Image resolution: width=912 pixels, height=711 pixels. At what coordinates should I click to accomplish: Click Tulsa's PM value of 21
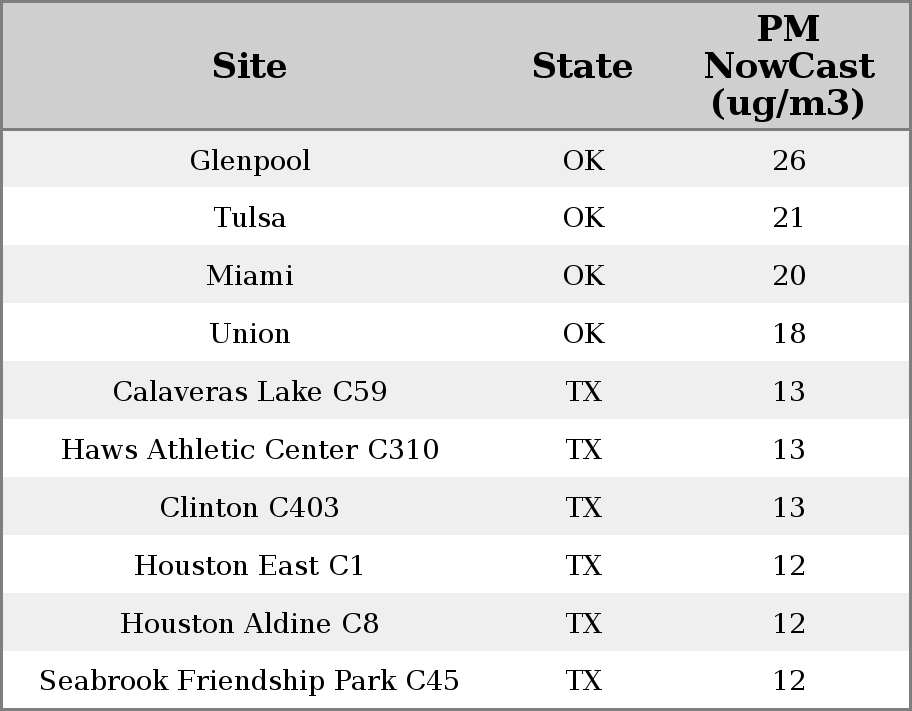[x=789, y=217]
